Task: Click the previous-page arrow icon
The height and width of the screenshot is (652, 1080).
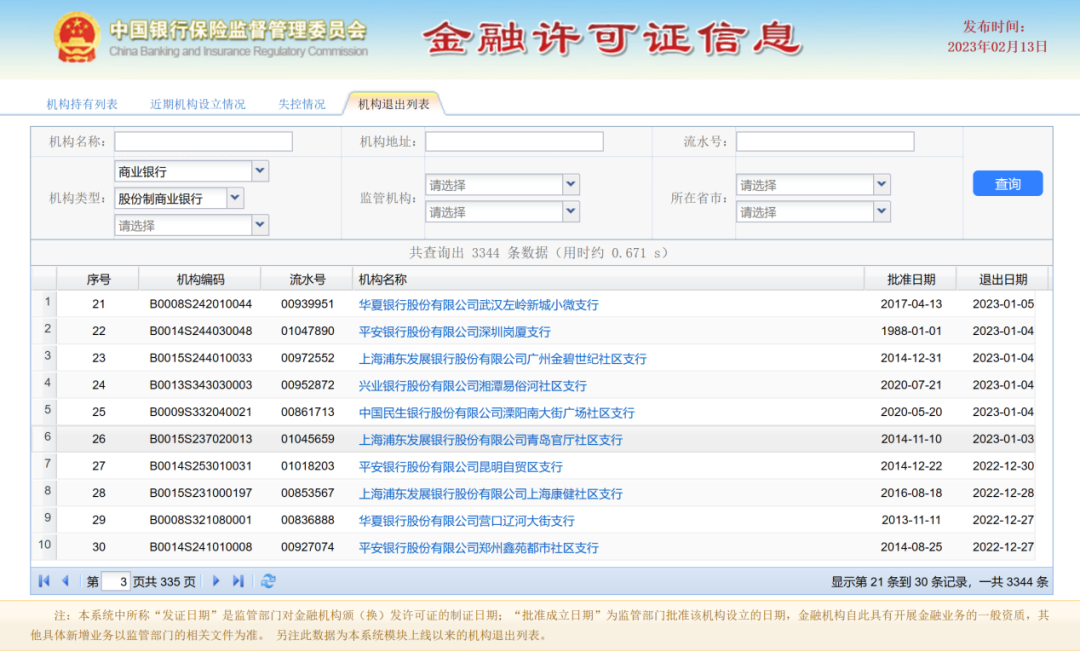Action: pyautogui.click(x=65, y=580)
